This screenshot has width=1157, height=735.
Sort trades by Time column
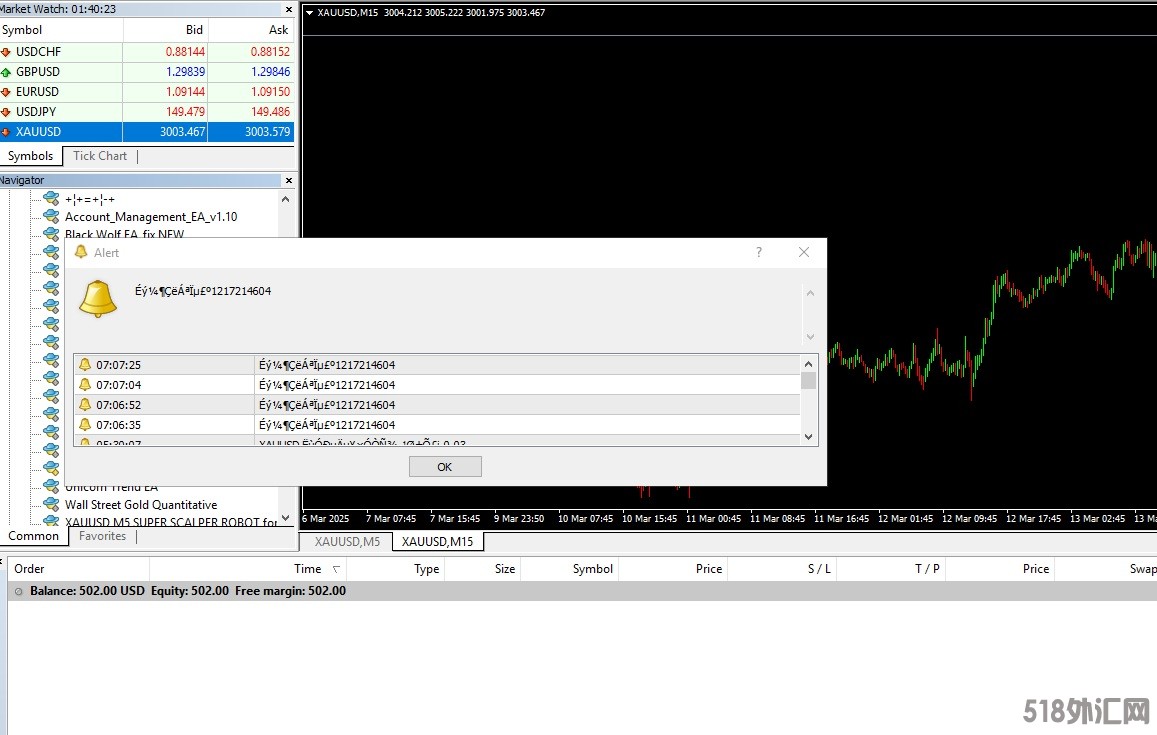[247, 568]
